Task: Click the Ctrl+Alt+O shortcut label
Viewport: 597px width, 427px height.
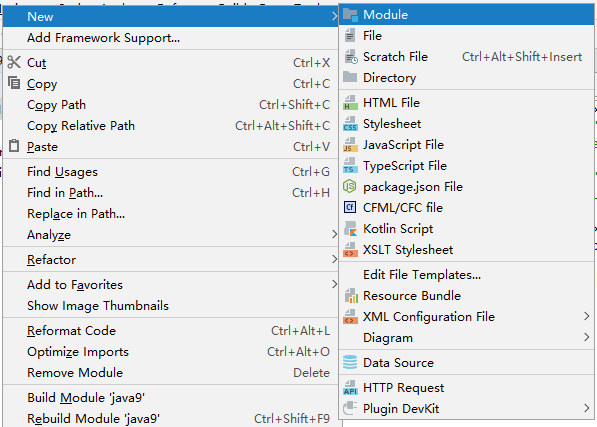Action: 298,352
